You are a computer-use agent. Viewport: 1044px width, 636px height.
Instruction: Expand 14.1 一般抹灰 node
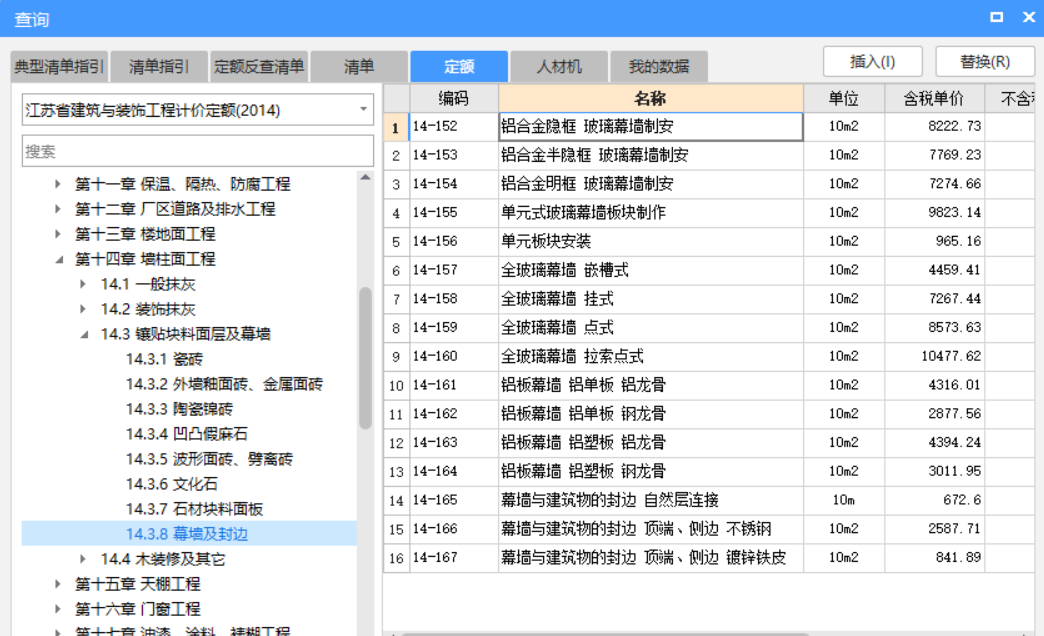83,284
